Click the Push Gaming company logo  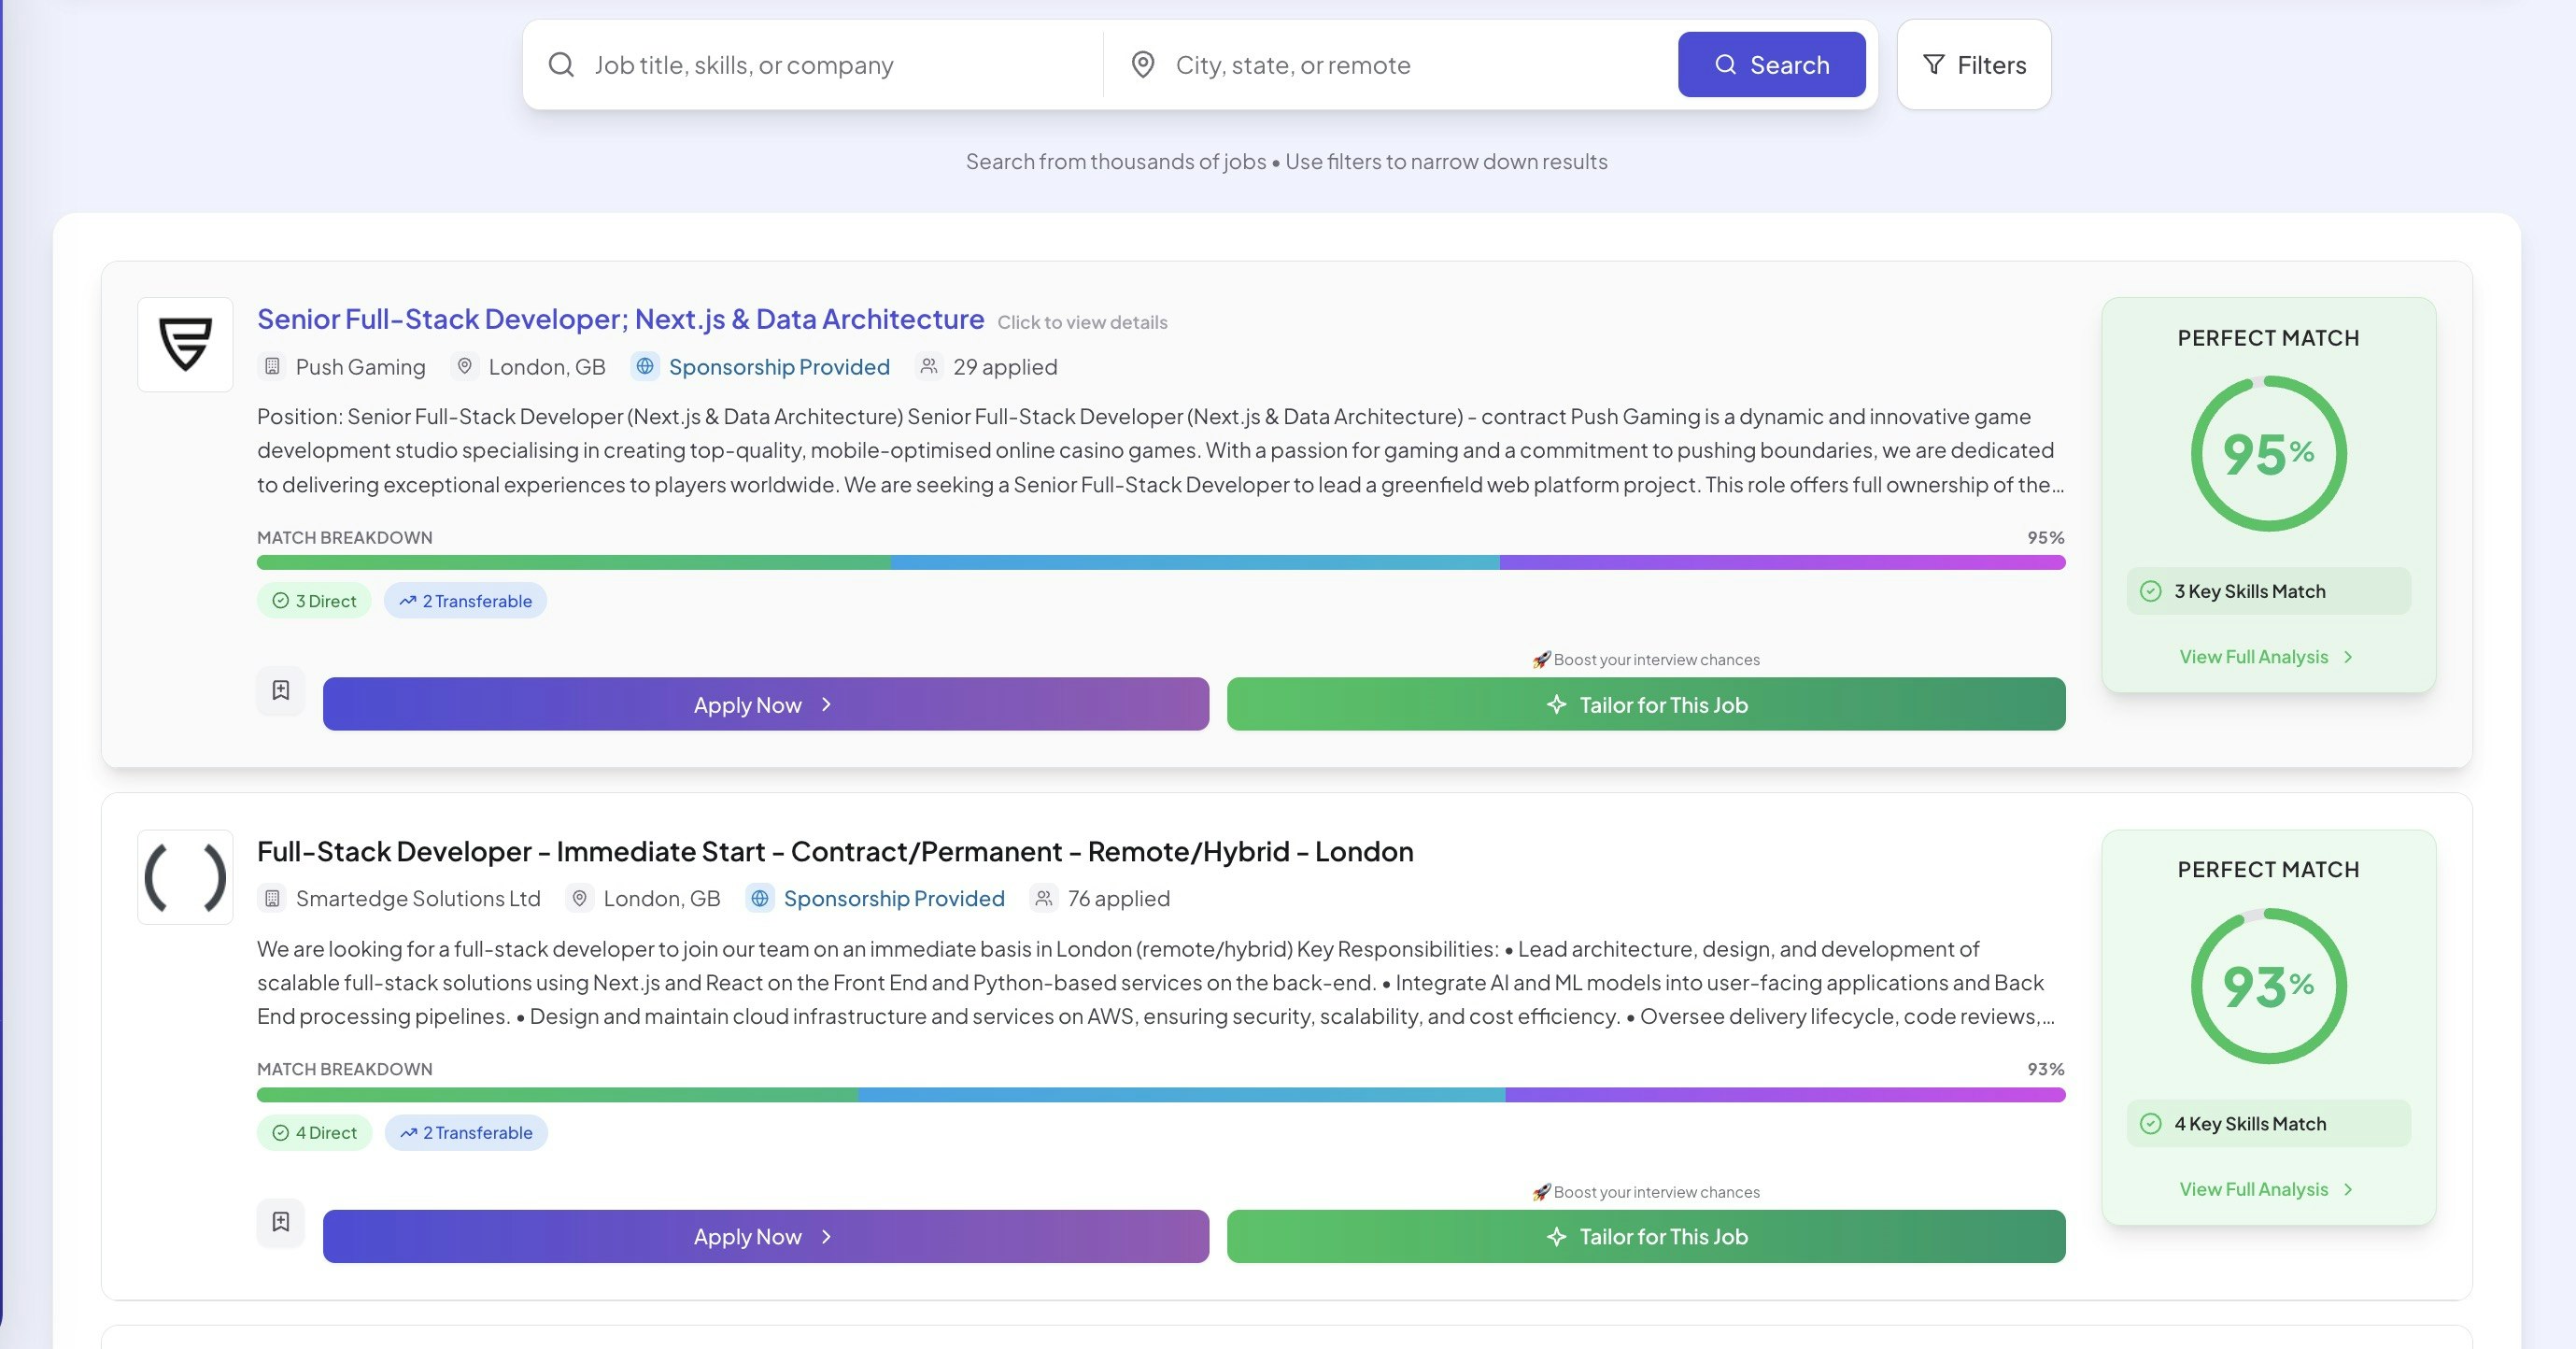[185, 344]
